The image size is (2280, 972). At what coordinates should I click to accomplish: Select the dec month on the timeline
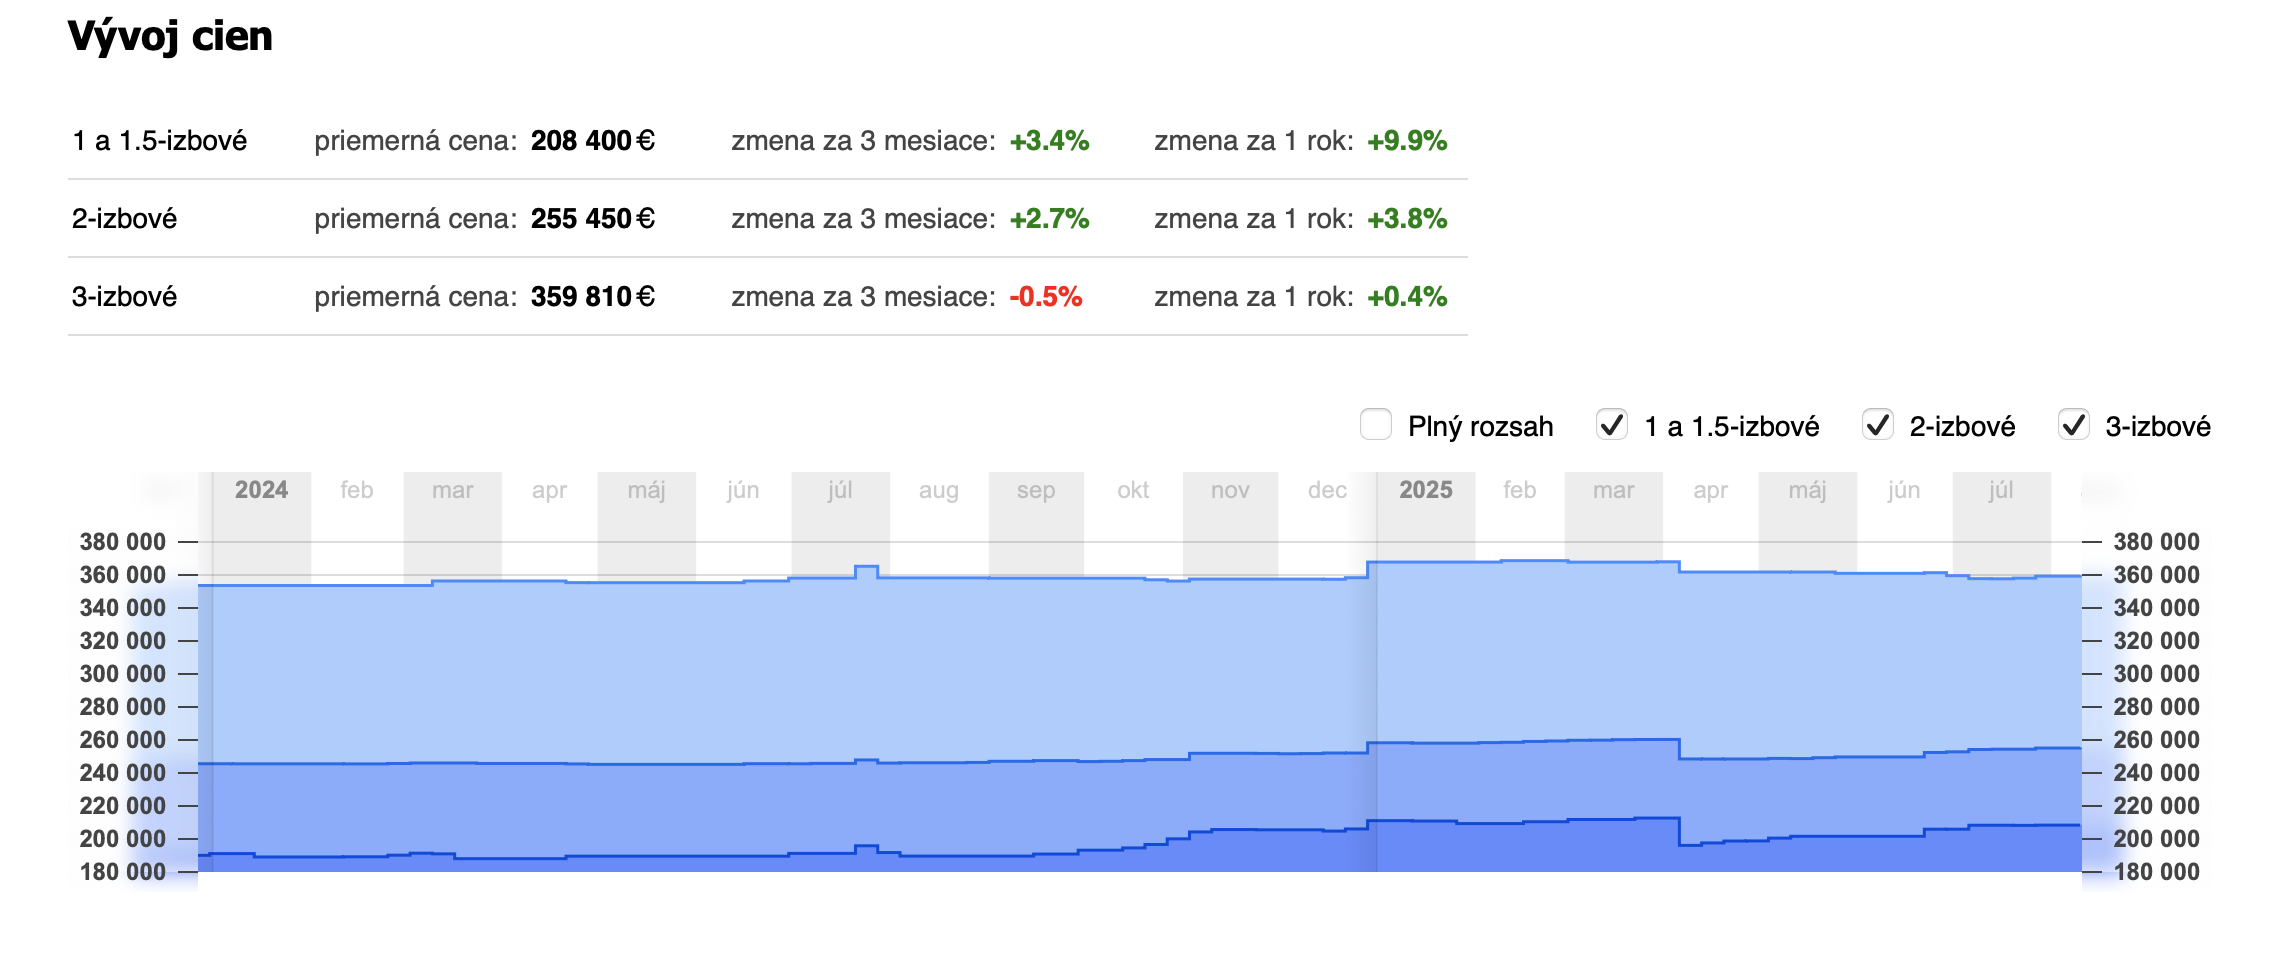[1327, 490]
